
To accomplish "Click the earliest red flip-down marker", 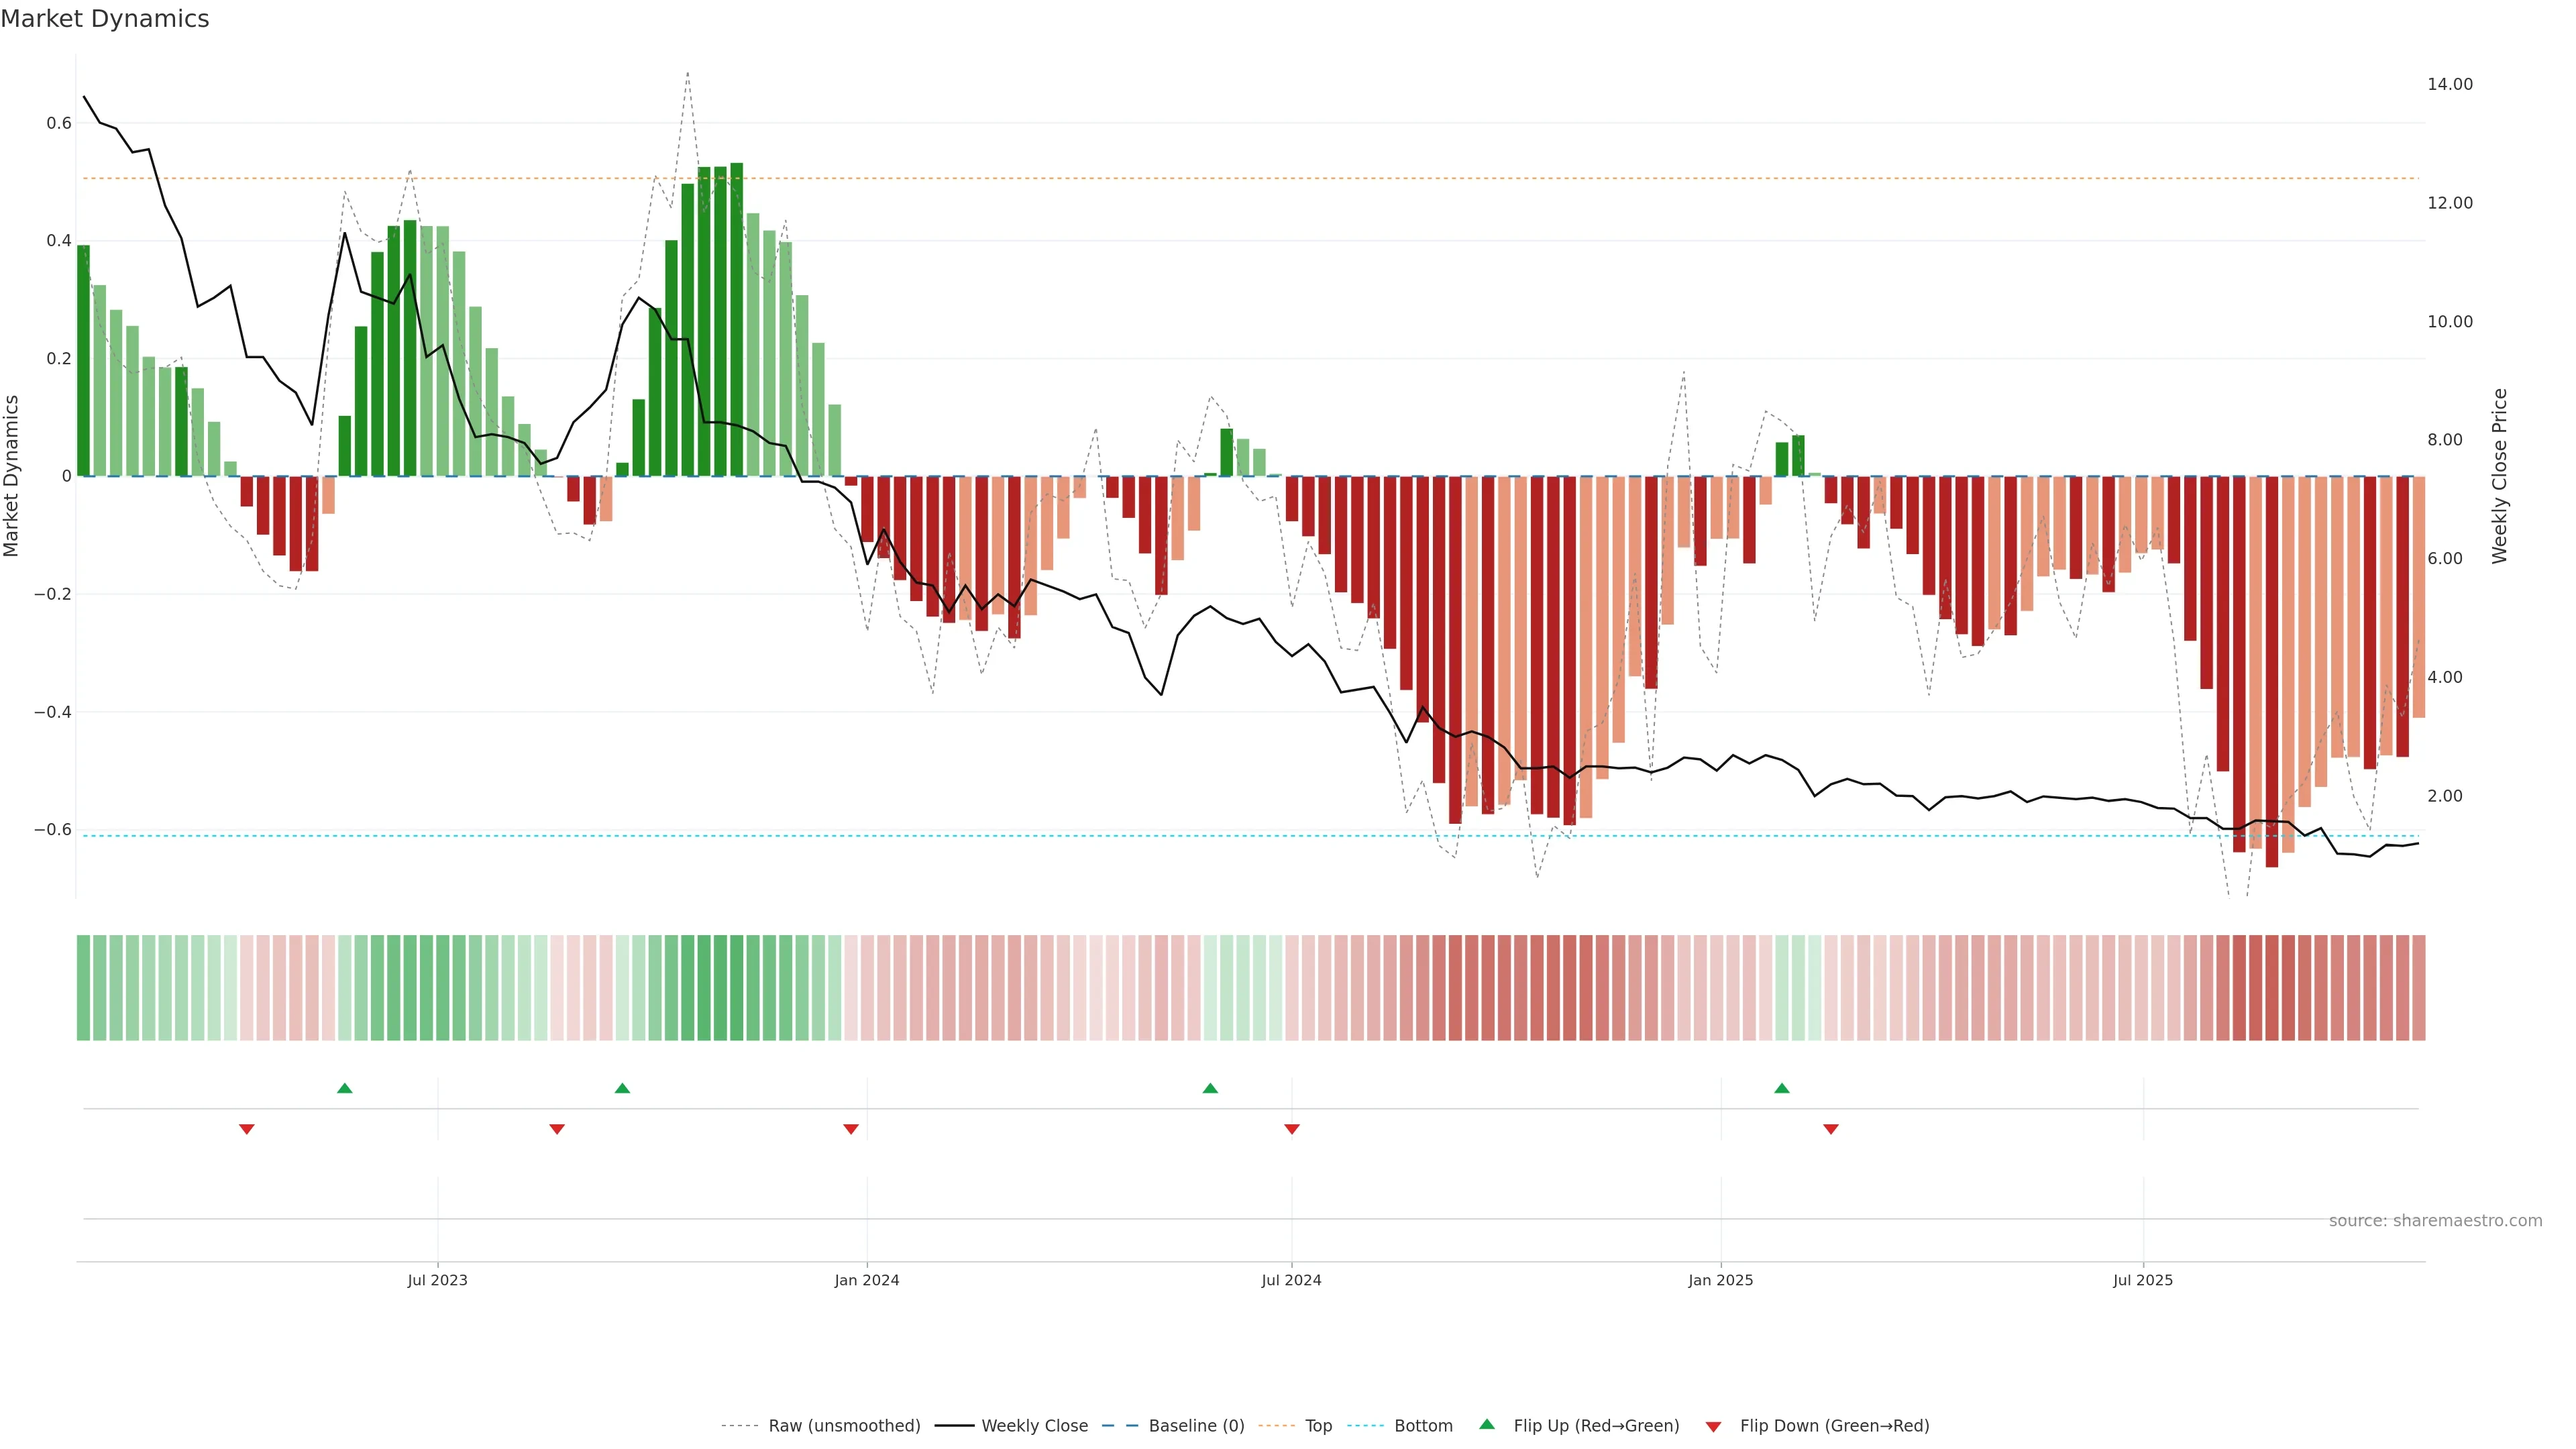I will pyautogui.click(x=247, y=1129).
